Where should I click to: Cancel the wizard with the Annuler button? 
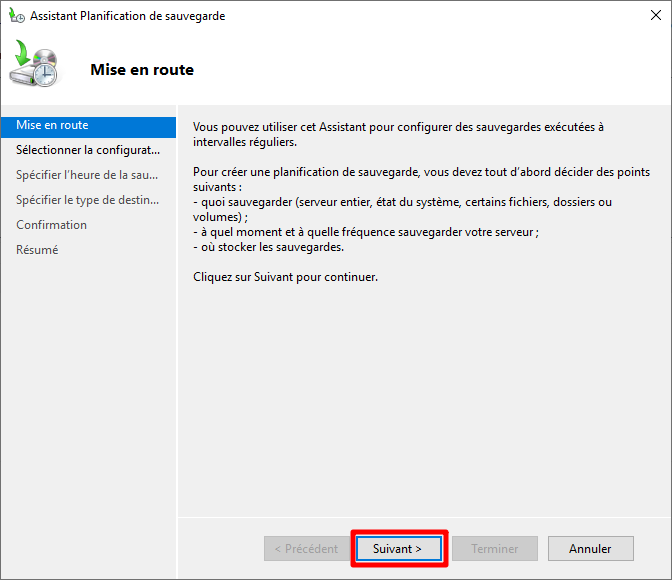point(590,549)
